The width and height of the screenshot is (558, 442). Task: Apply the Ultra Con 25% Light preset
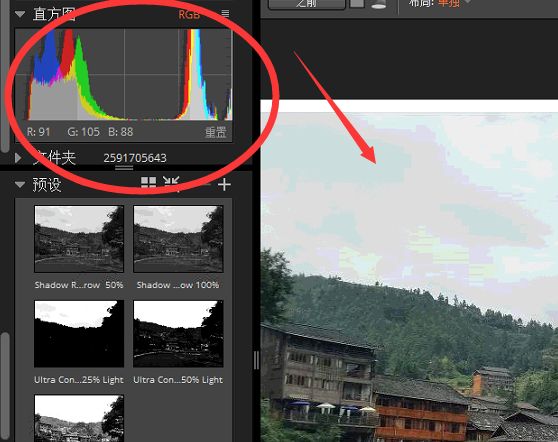[79, 333]
